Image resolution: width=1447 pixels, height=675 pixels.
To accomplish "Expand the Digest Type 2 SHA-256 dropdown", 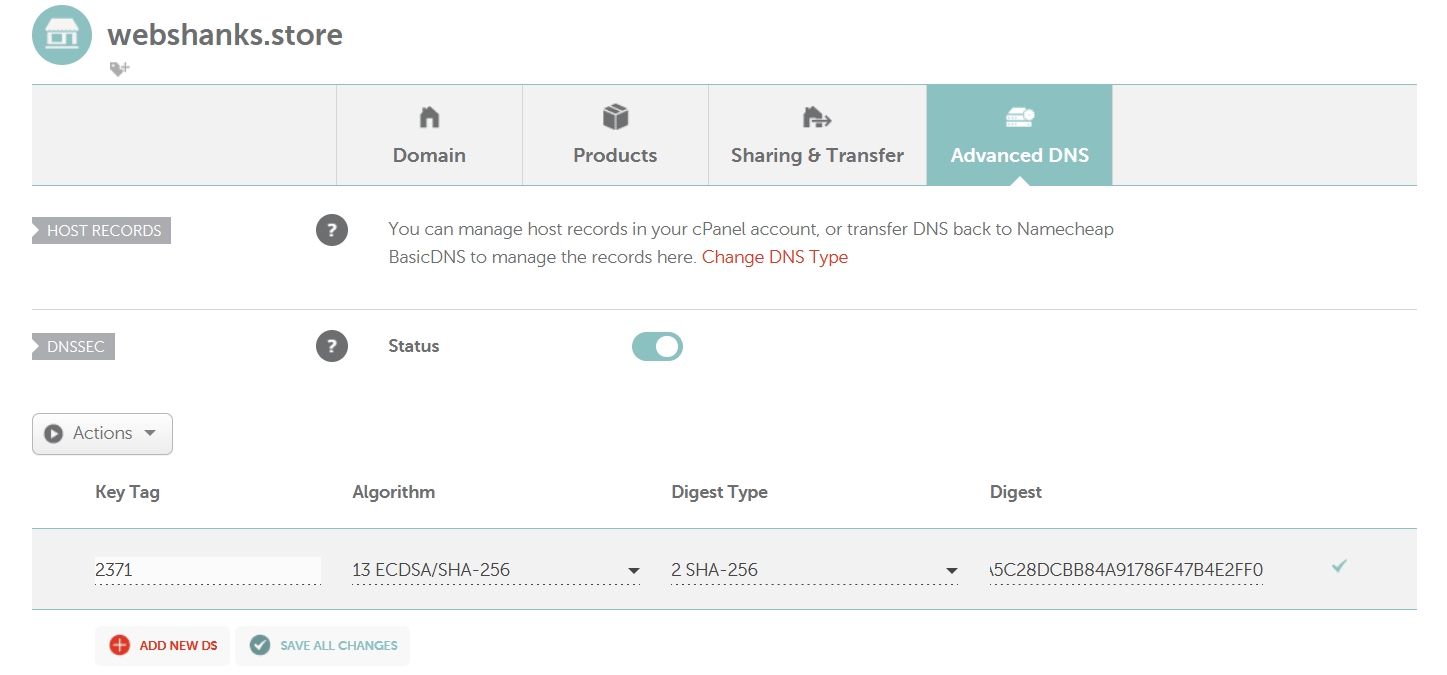I will pos(814,570).
